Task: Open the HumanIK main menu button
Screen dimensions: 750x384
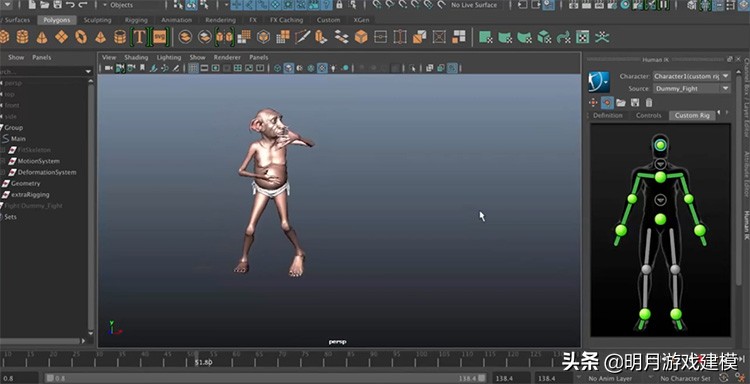Action: 599,82
